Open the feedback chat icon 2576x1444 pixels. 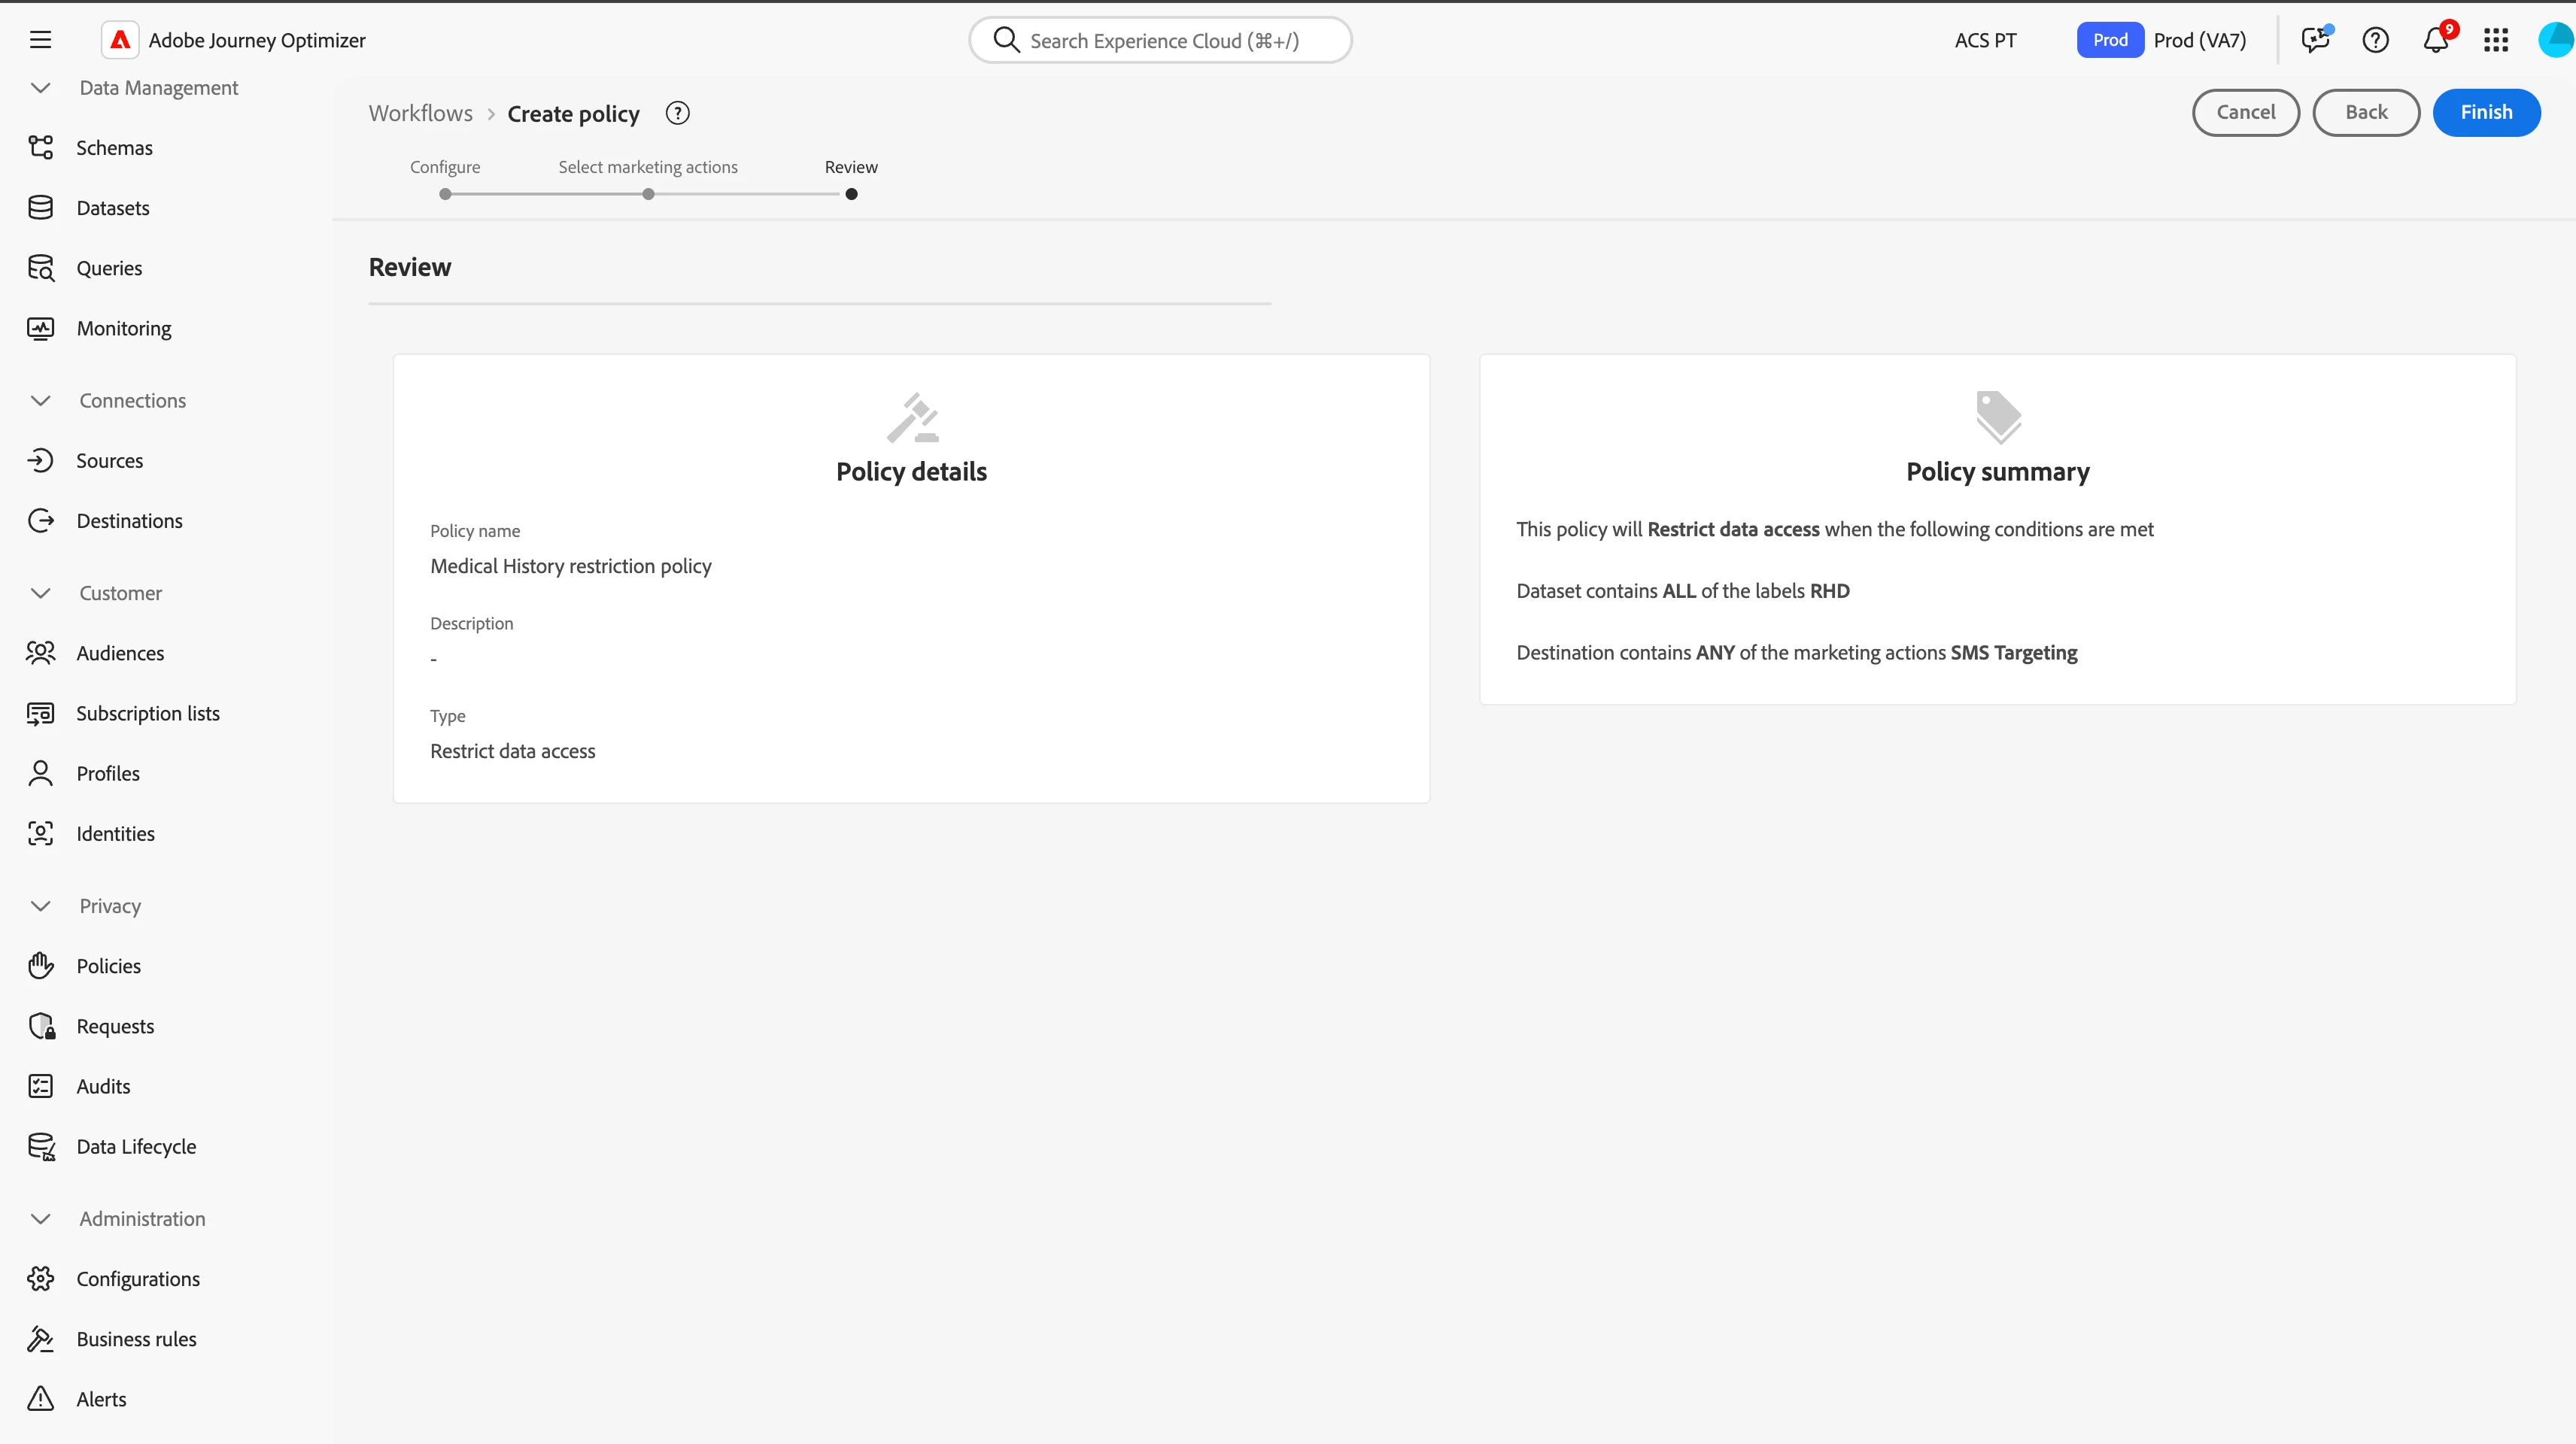[2315, 40]
